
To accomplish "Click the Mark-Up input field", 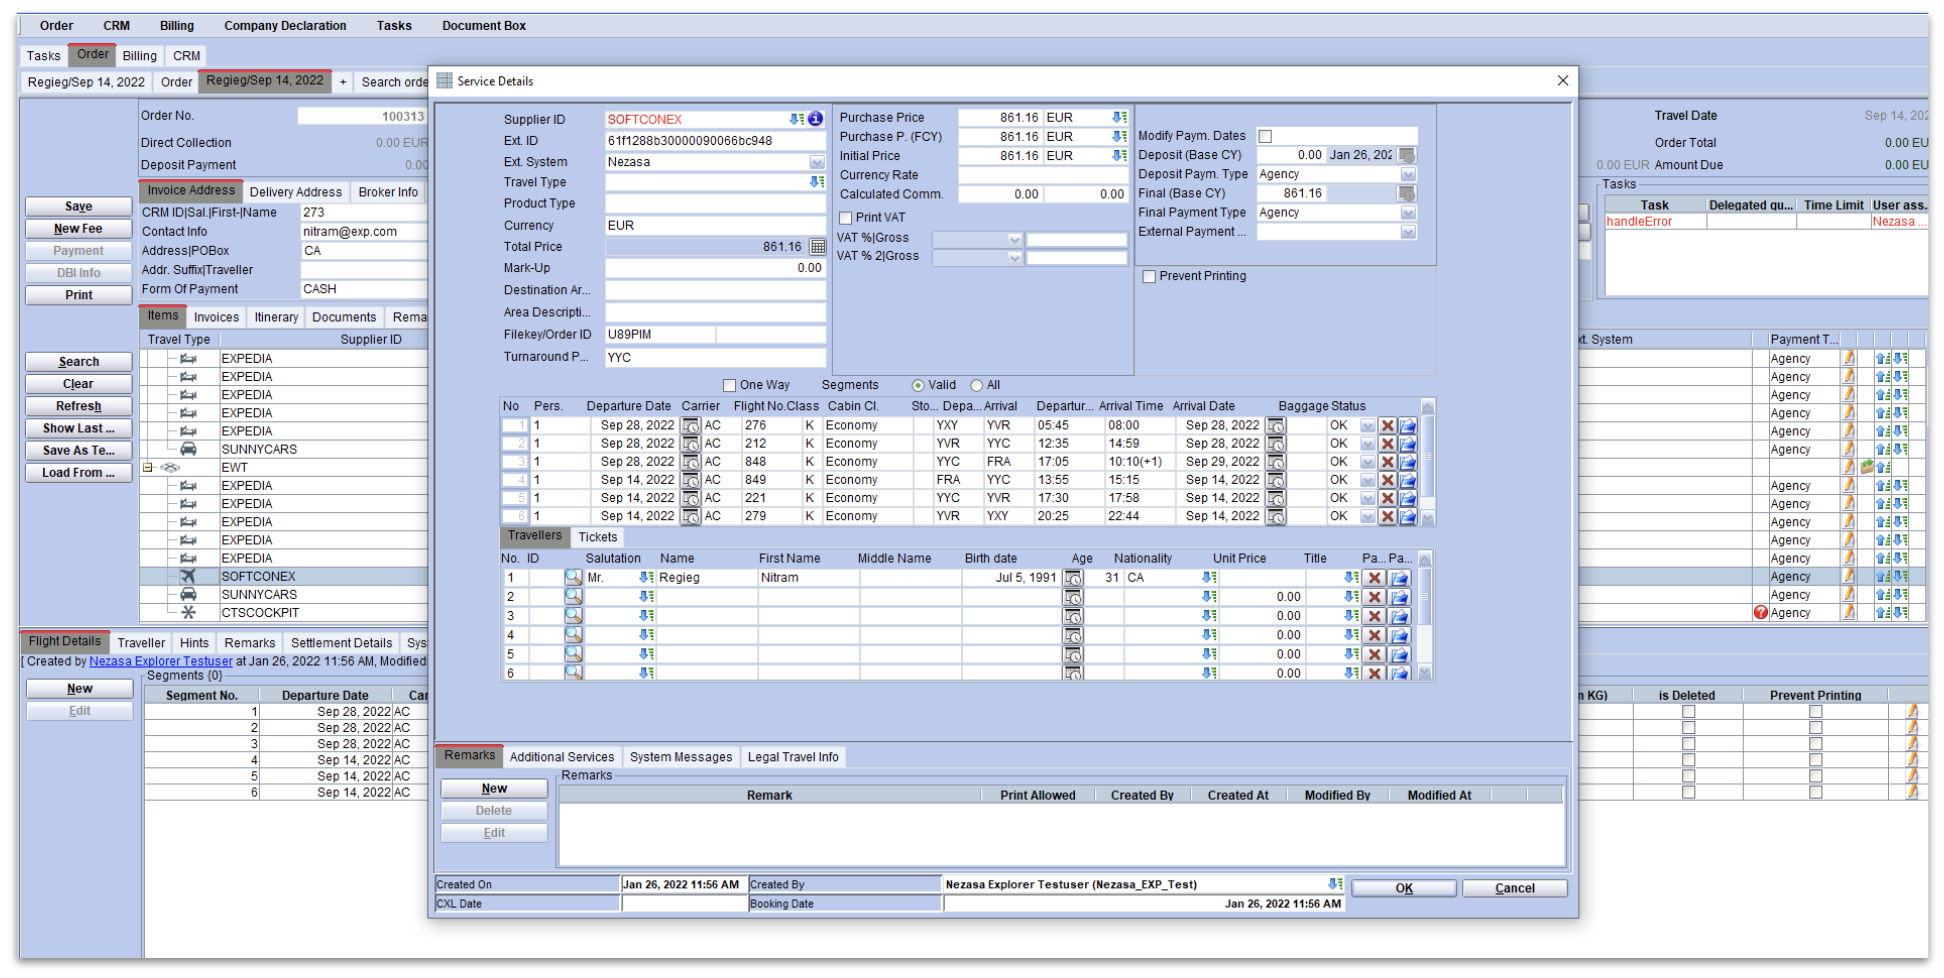I will (x=715, y=269).
